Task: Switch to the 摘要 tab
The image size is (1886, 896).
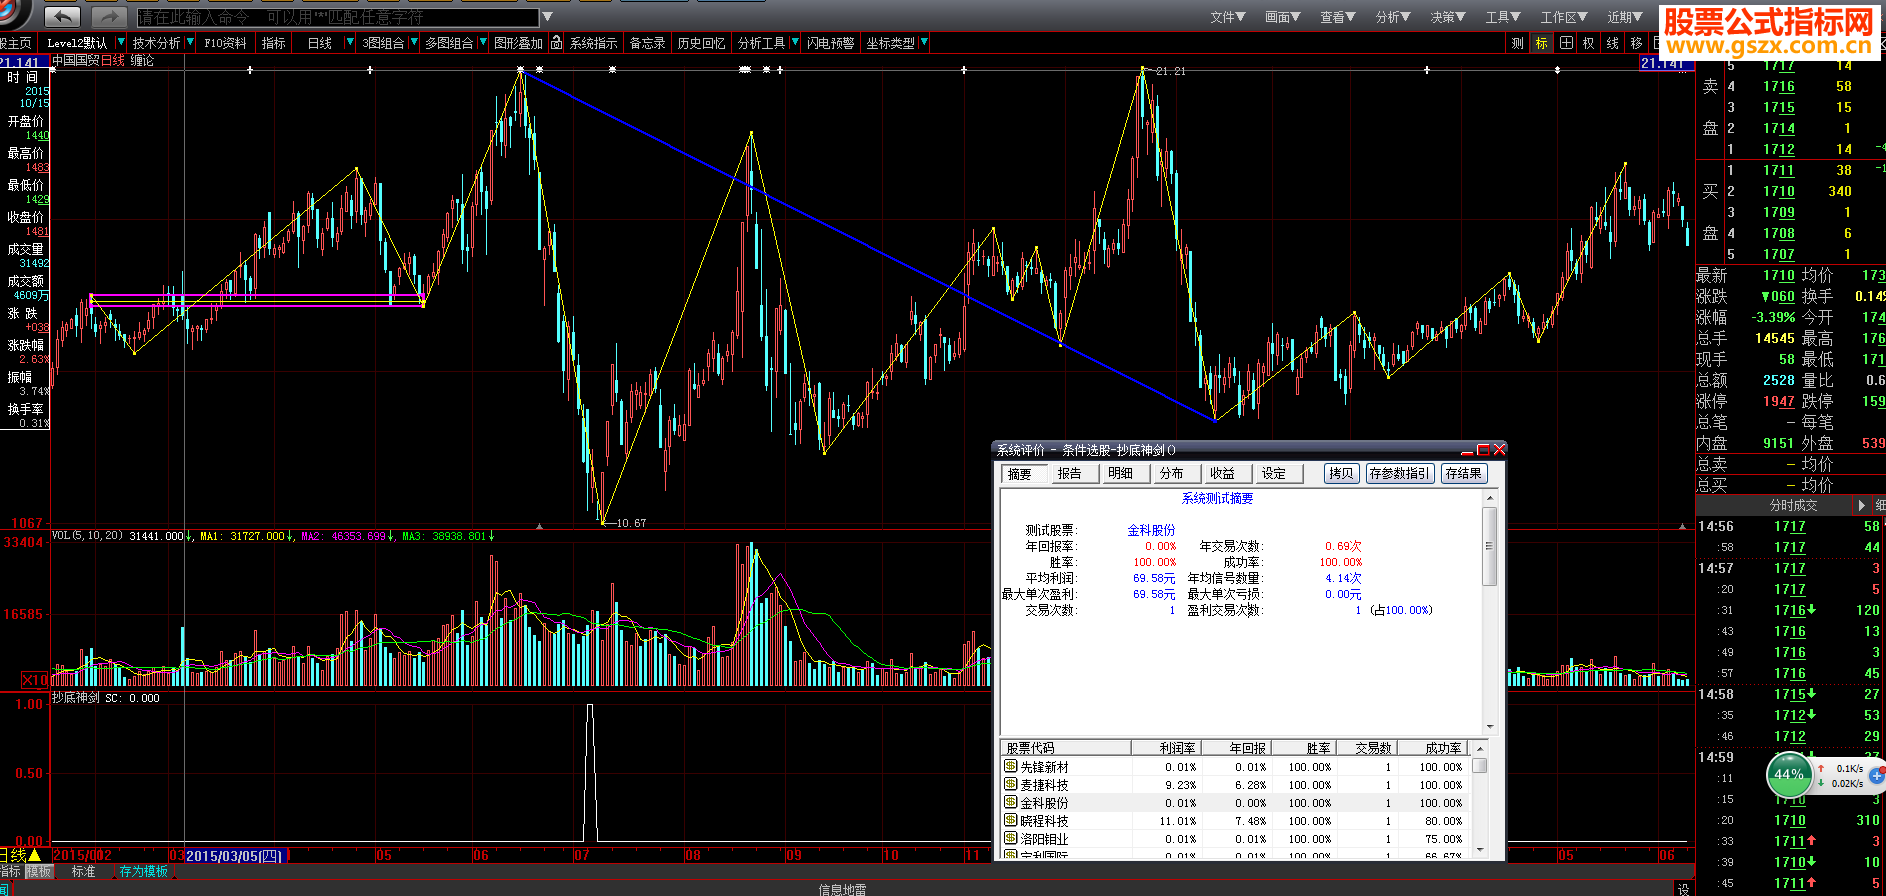Action: 1022,474
